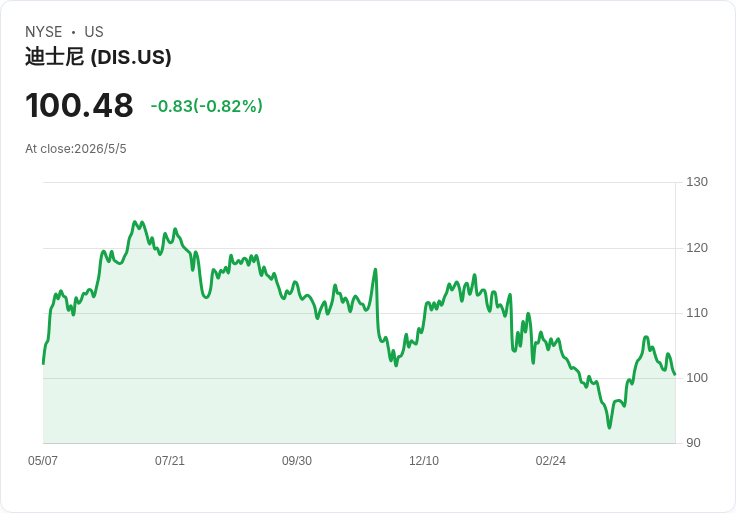This screenshot has width=736, height=513.
Task: Click the 110 price axis label
Action: [x=697, y=313]
